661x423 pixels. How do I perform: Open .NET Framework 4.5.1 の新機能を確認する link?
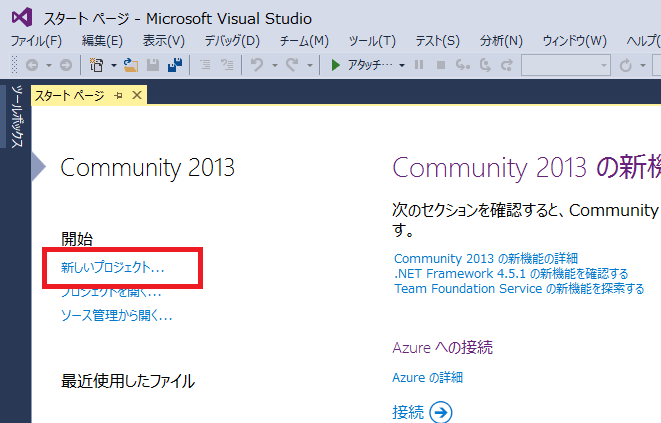coord(511,274)
